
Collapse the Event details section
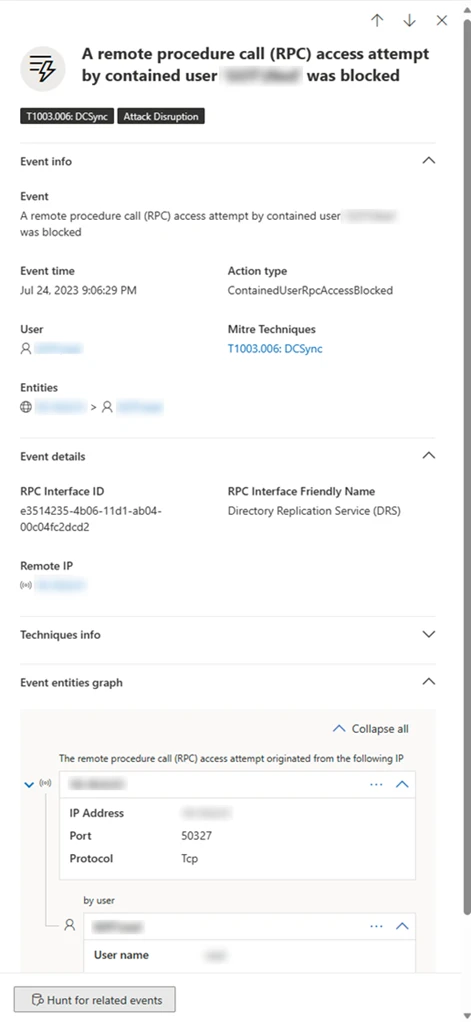[x=429, y=456]
